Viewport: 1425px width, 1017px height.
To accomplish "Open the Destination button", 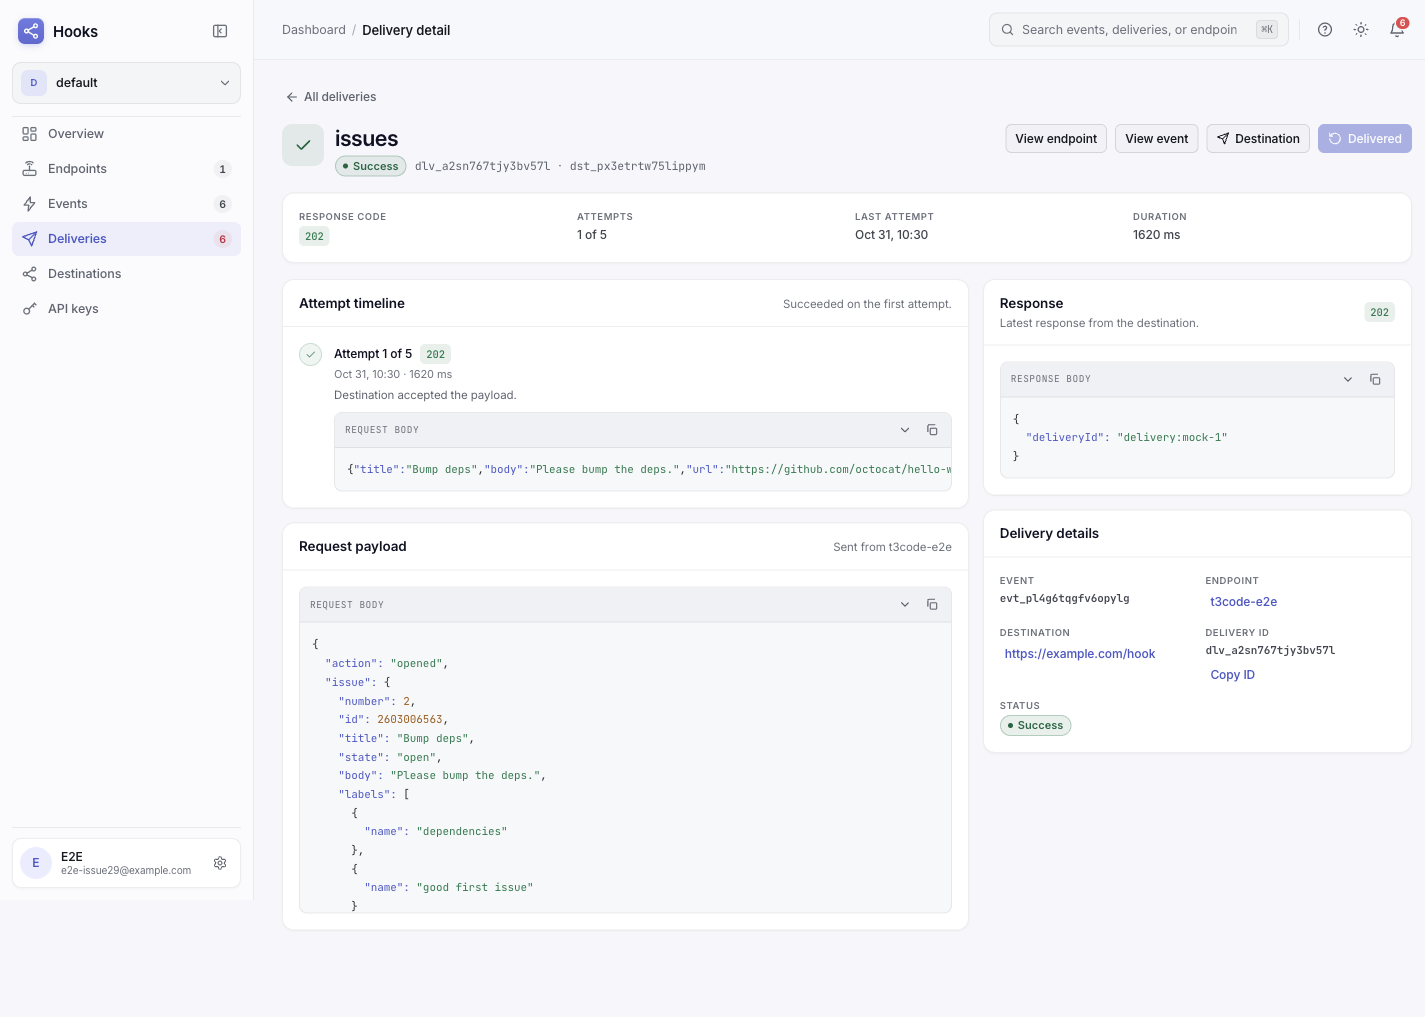I will [x=1258, y=139].
